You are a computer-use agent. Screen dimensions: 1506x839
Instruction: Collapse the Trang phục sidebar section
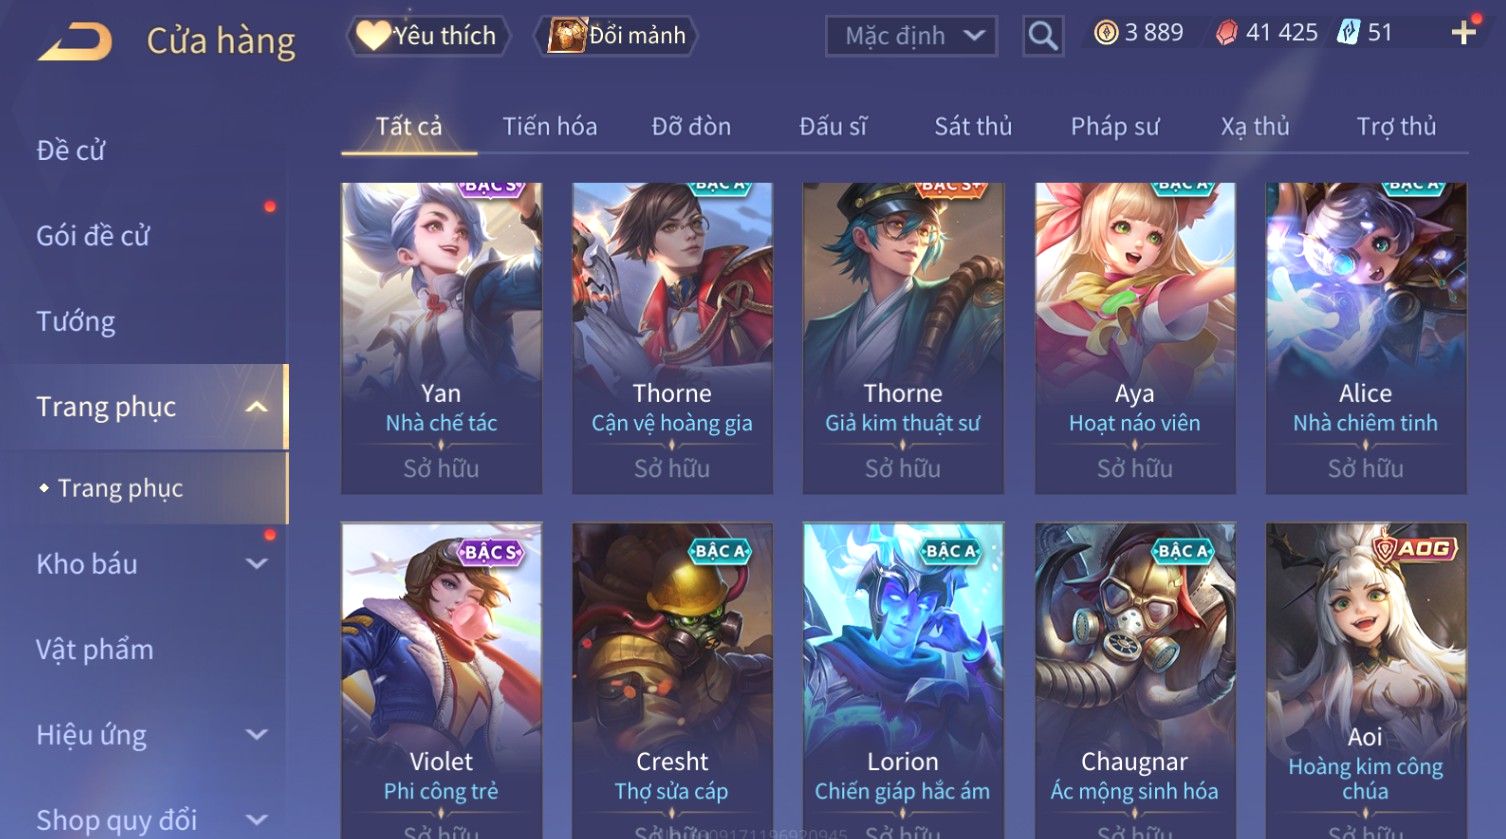[256, 407]
